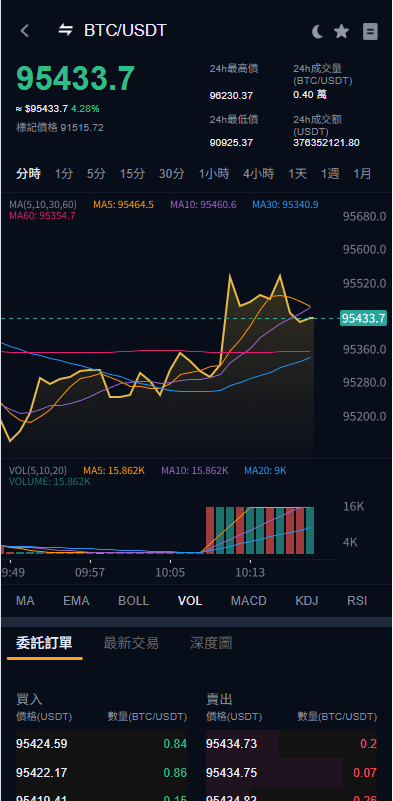393x801 pixels.
Task: Click the MA60: 95354.7 legend value
Action: click(x=42, y=216)
